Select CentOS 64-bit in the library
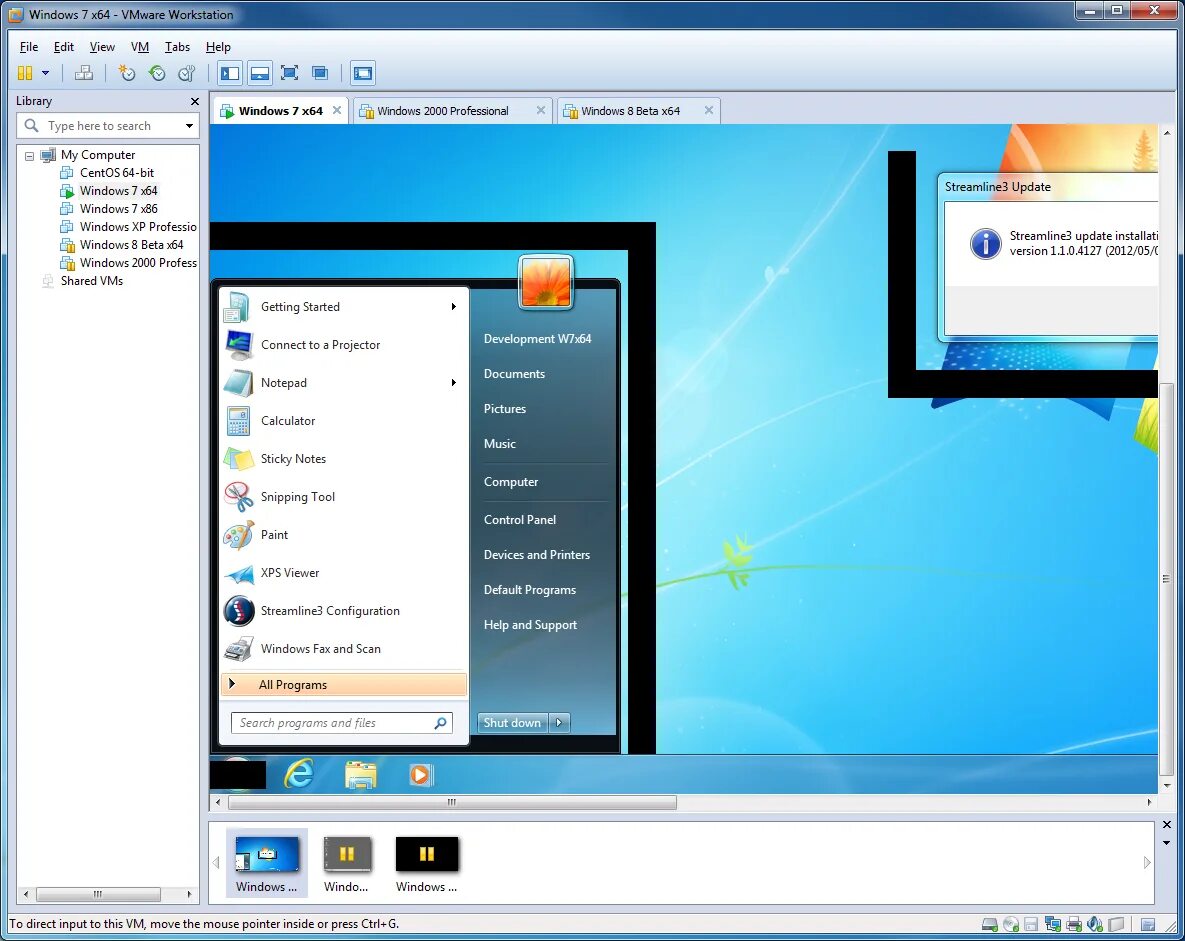 tap(116, 172)
